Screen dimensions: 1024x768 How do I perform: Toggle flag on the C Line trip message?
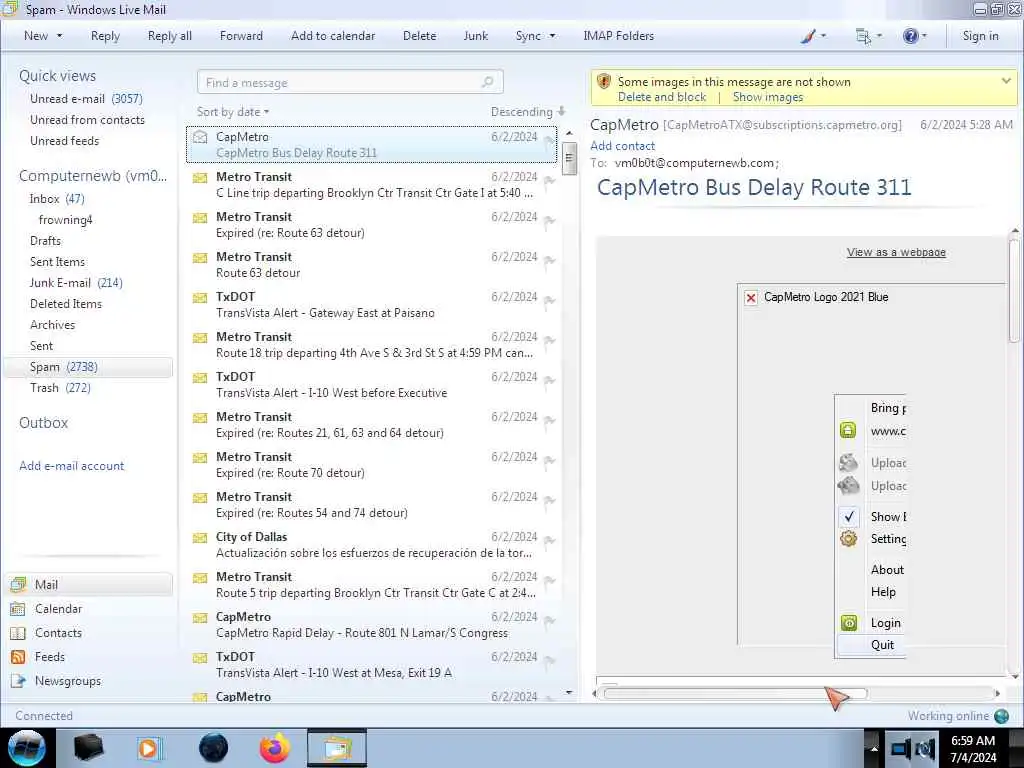pyautogui.click(x=550, y=181)
